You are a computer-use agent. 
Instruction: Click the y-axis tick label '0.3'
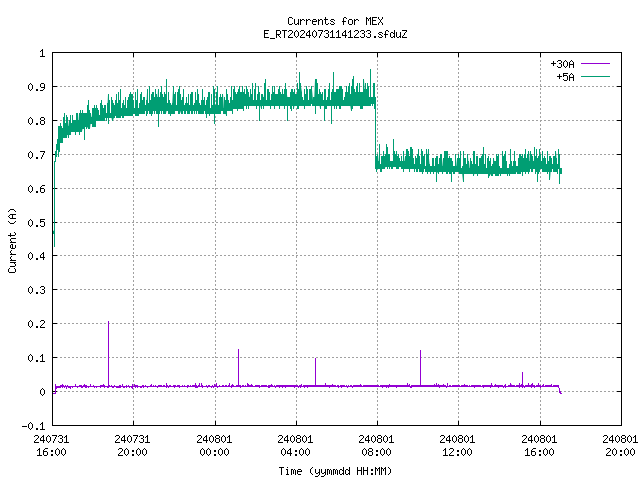[x=36, y=290]
